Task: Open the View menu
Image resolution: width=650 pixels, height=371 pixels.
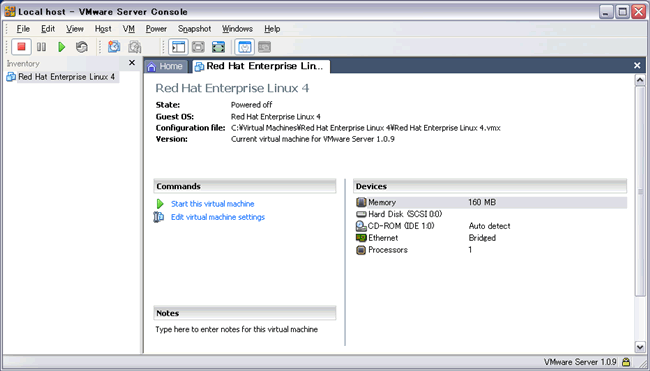Action: [75, 29]
